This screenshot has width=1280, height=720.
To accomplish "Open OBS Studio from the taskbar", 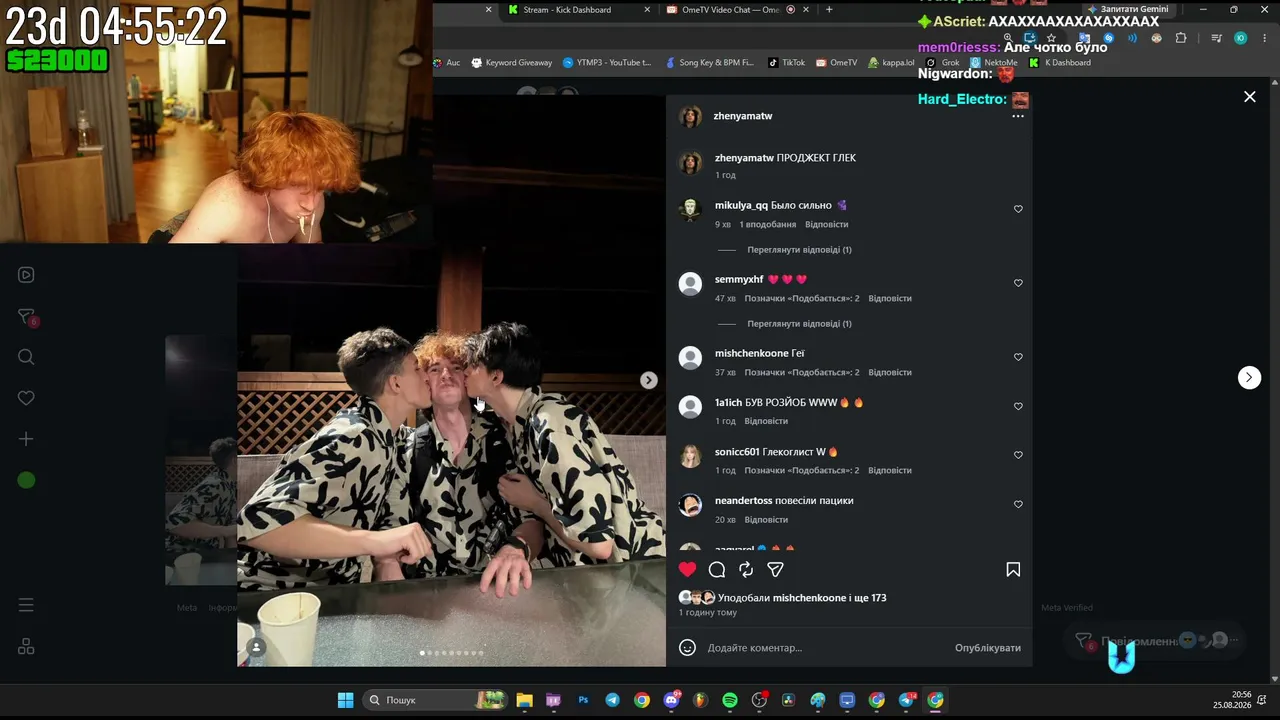I will point(759,700).
